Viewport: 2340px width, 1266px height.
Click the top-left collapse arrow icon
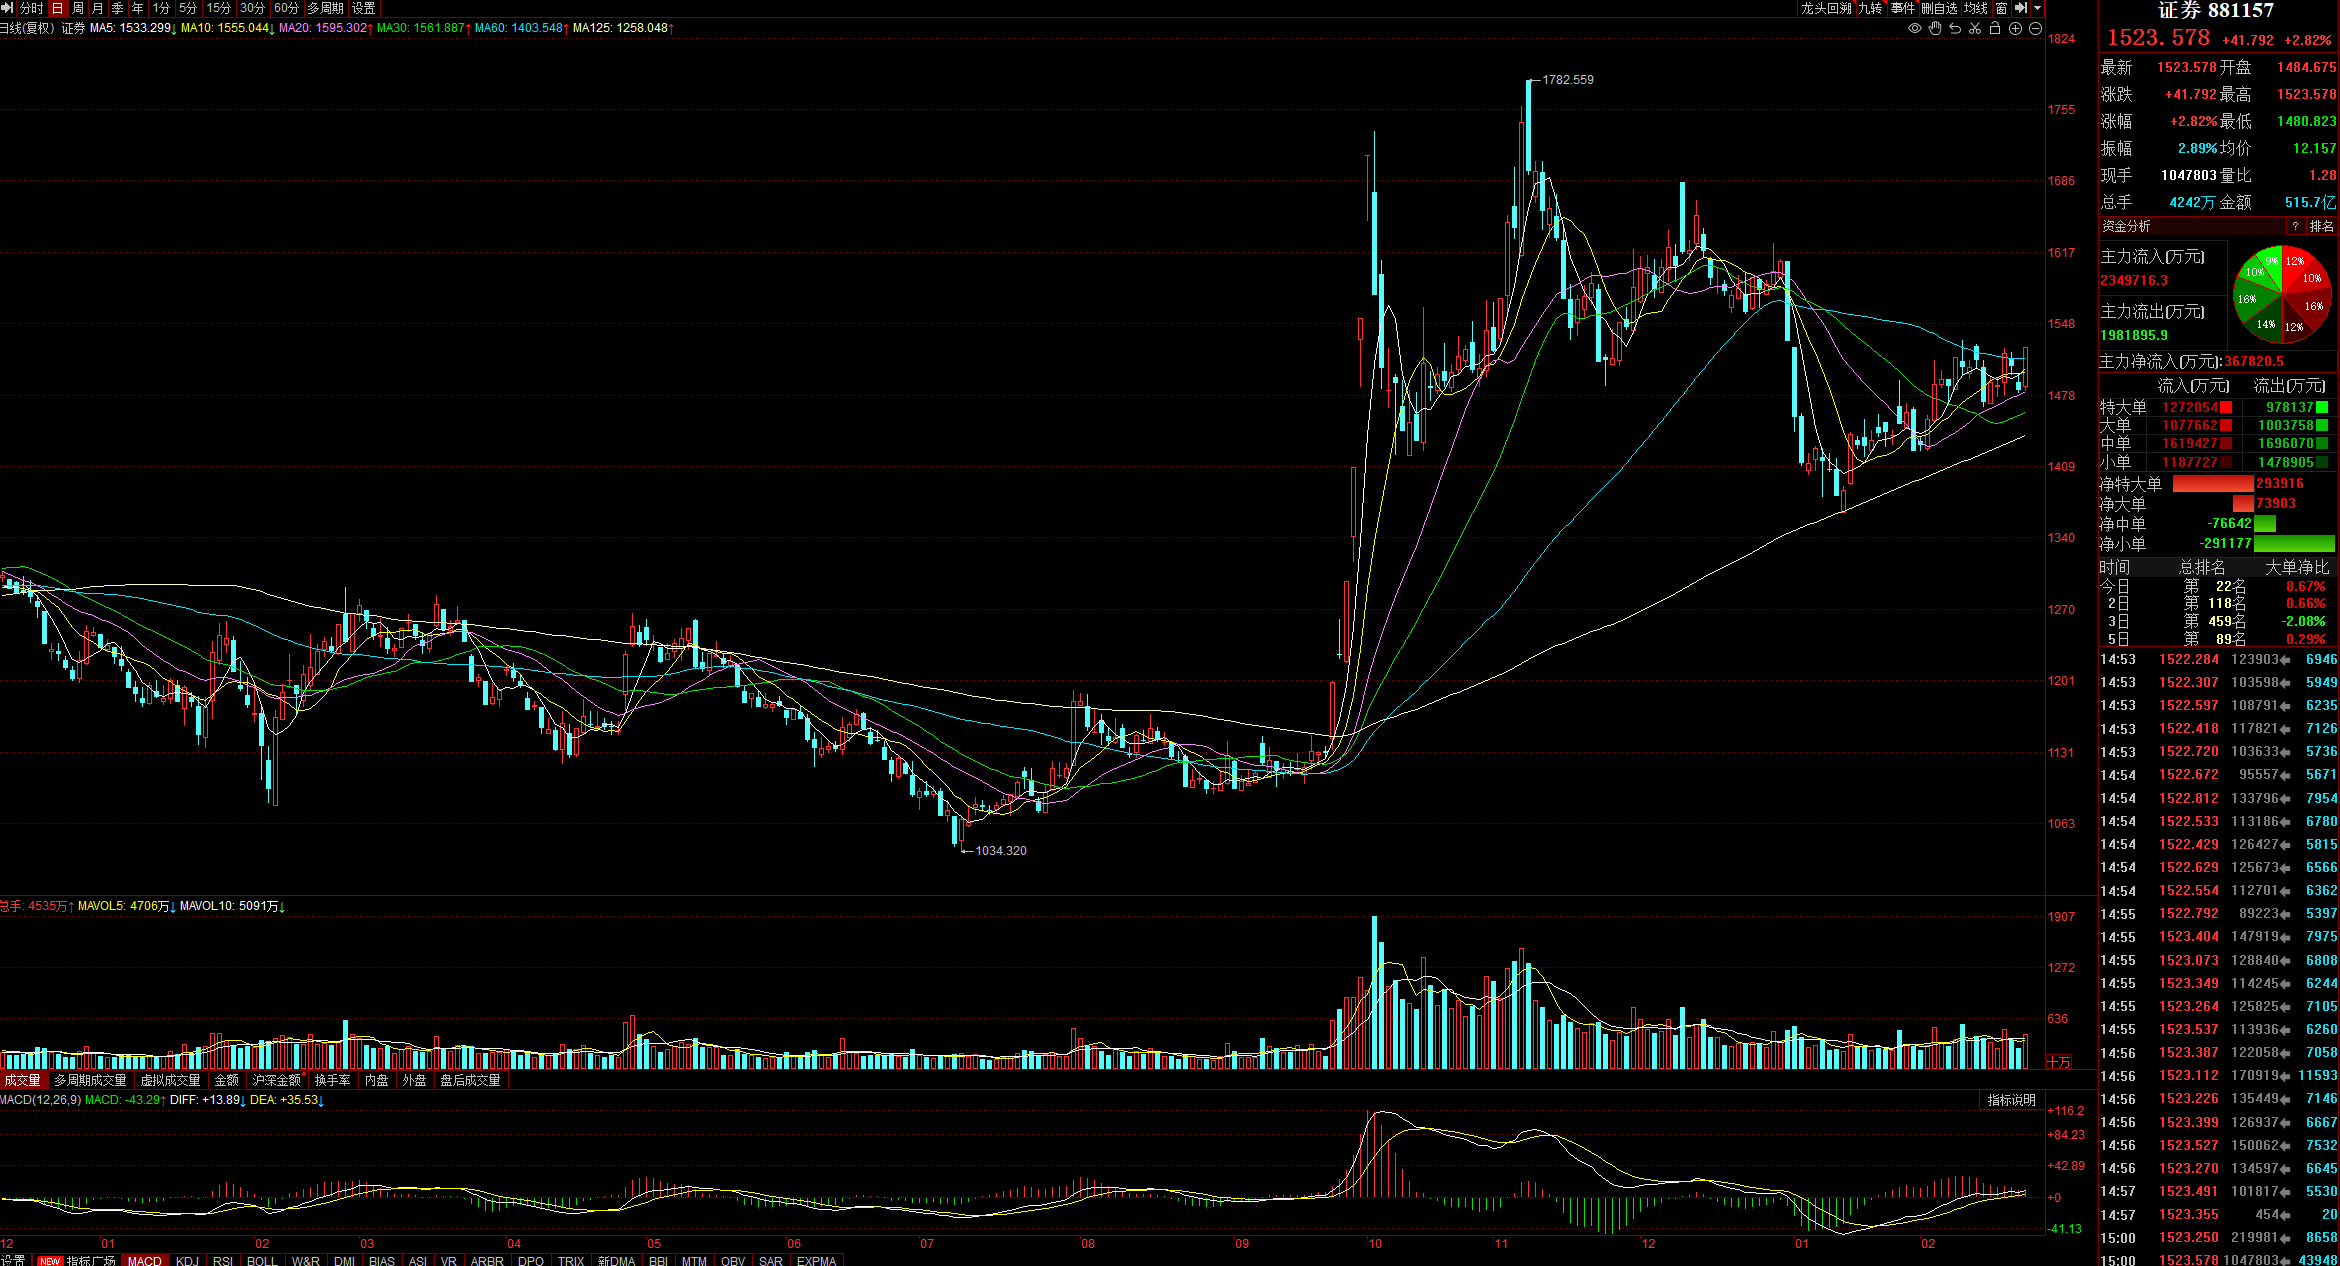(8, 8)
